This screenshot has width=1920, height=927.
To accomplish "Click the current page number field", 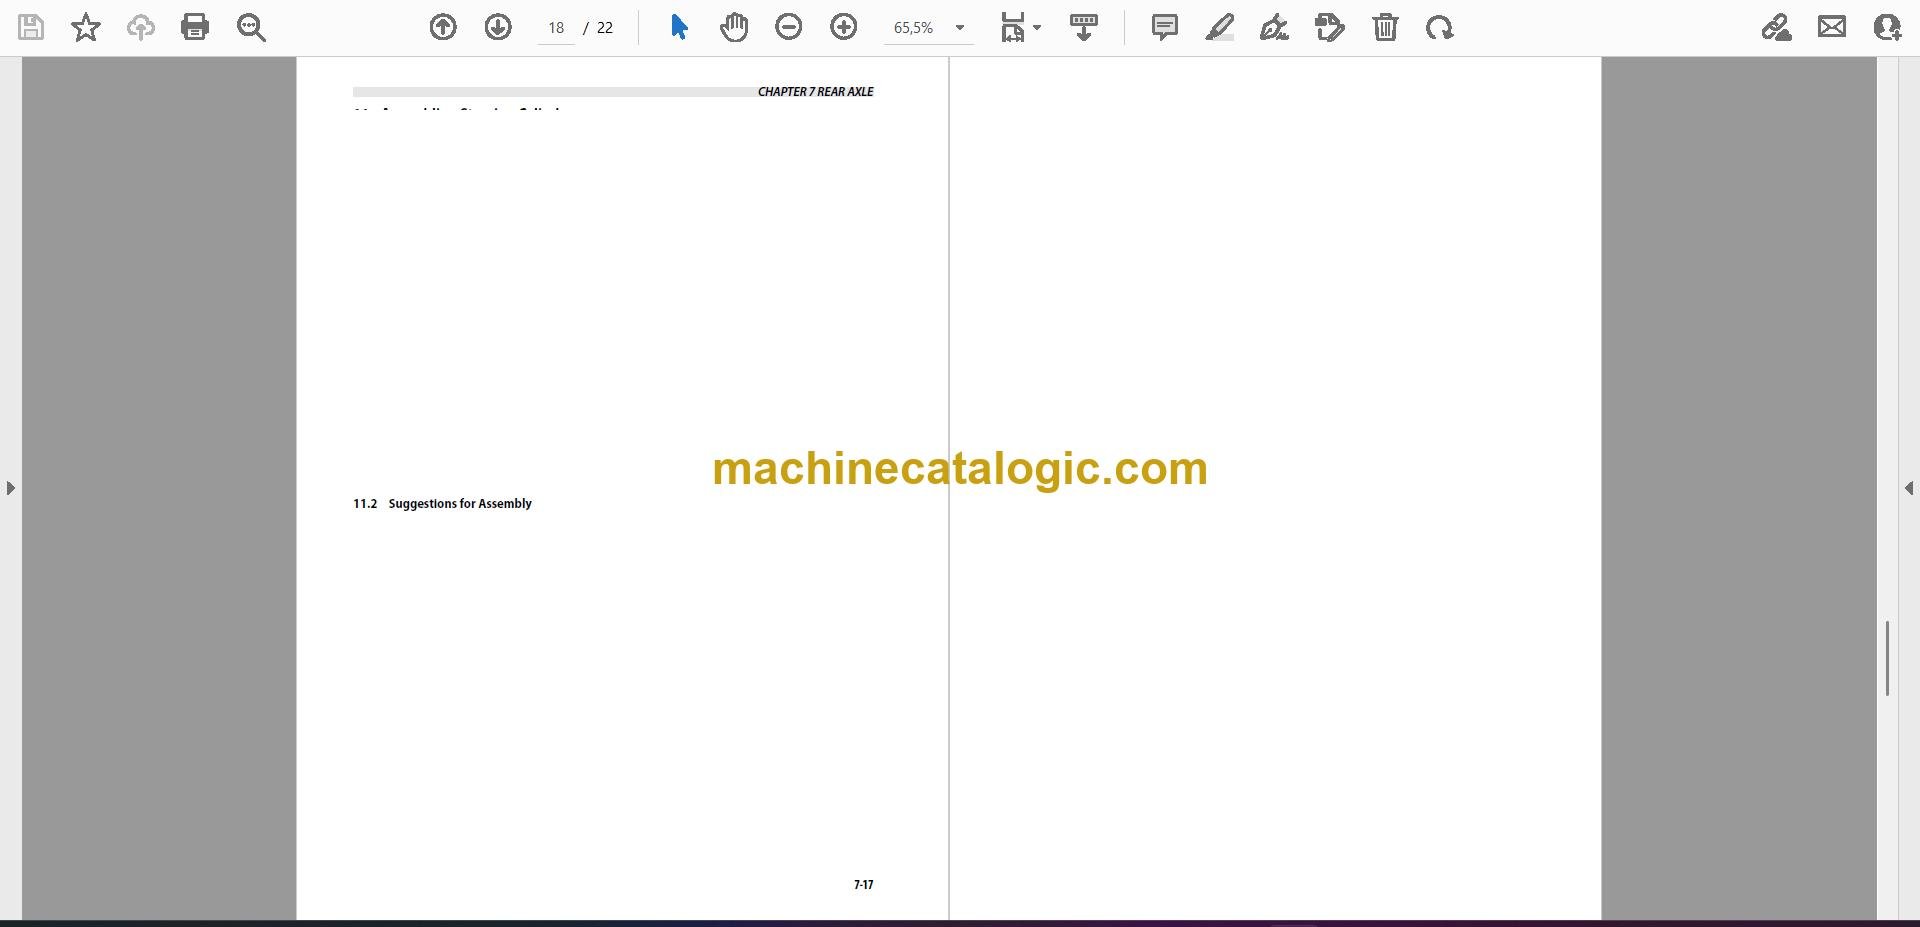I will (x=556, y=28).
